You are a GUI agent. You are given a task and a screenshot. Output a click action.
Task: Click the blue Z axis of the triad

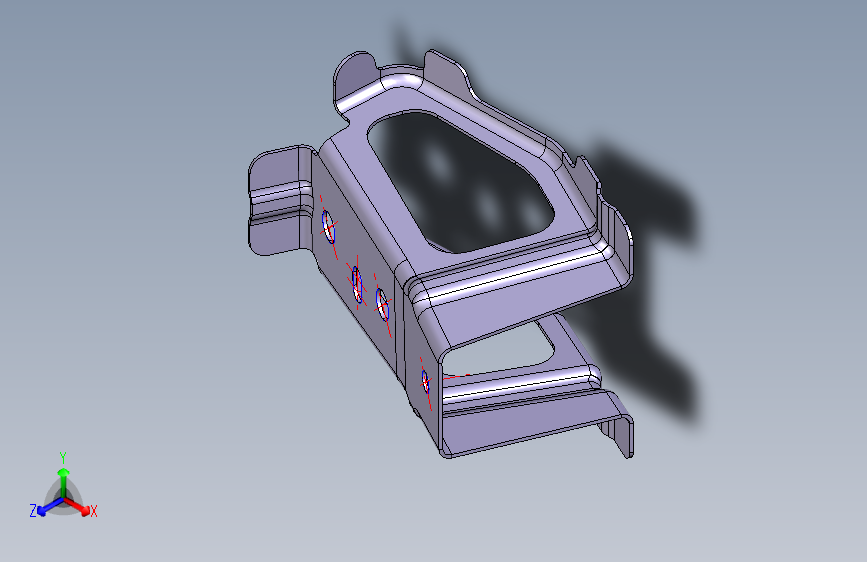50,506
